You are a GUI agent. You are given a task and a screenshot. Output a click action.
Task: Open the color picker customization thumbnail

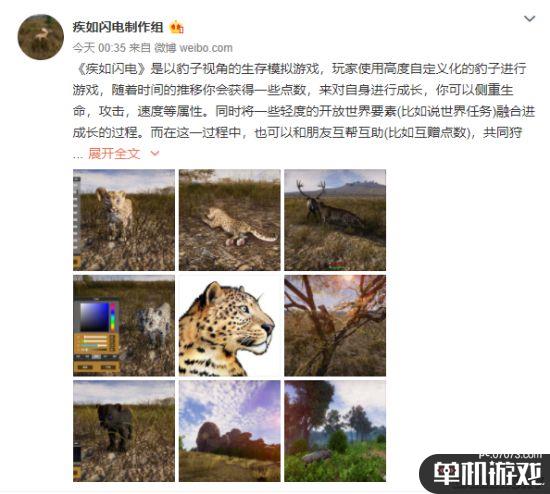124,326
